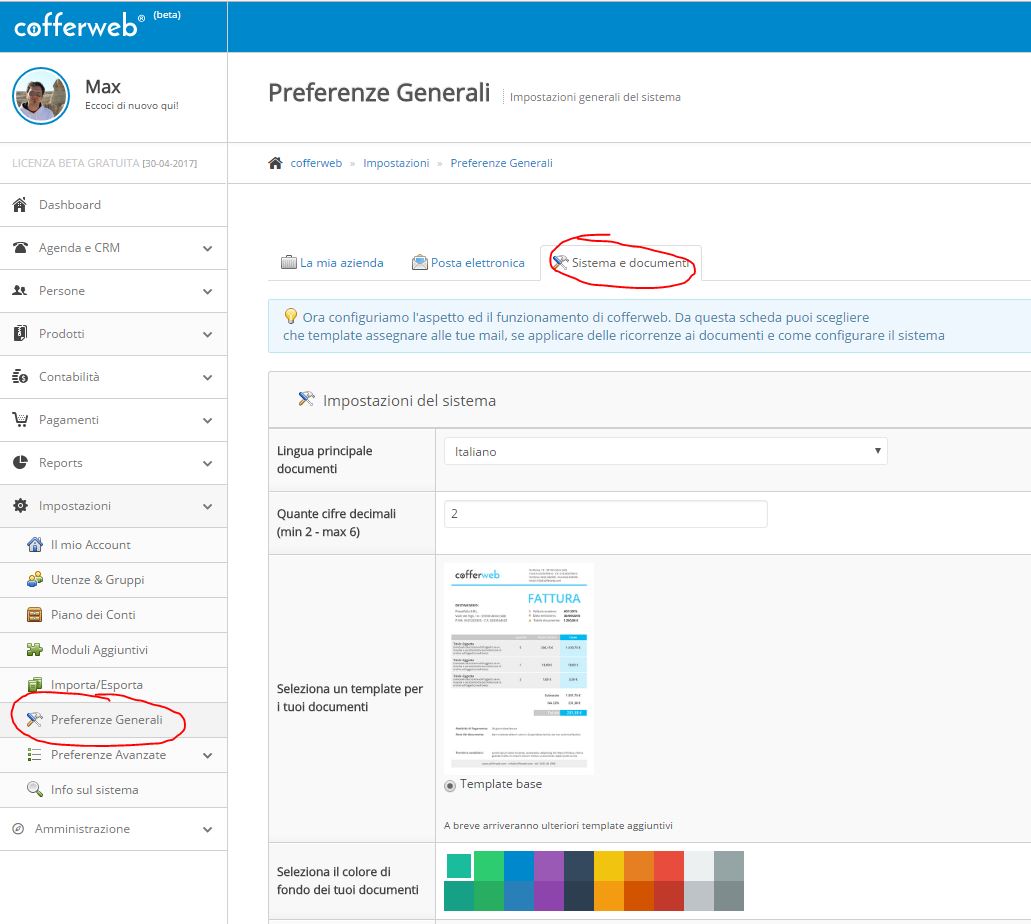Click the Impostazioni gear icon
This screenshot has width=1031, height=924.
20,506
